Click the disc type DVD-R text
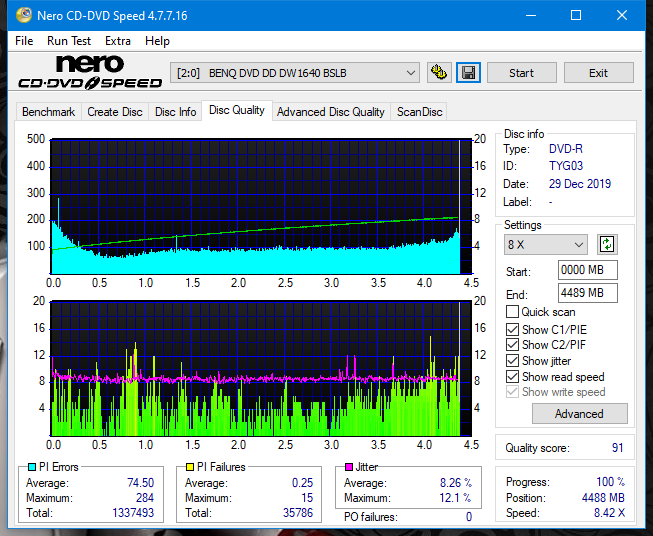Screen dimensions: 653x536 pyautogui.click(x=566, y=149)
